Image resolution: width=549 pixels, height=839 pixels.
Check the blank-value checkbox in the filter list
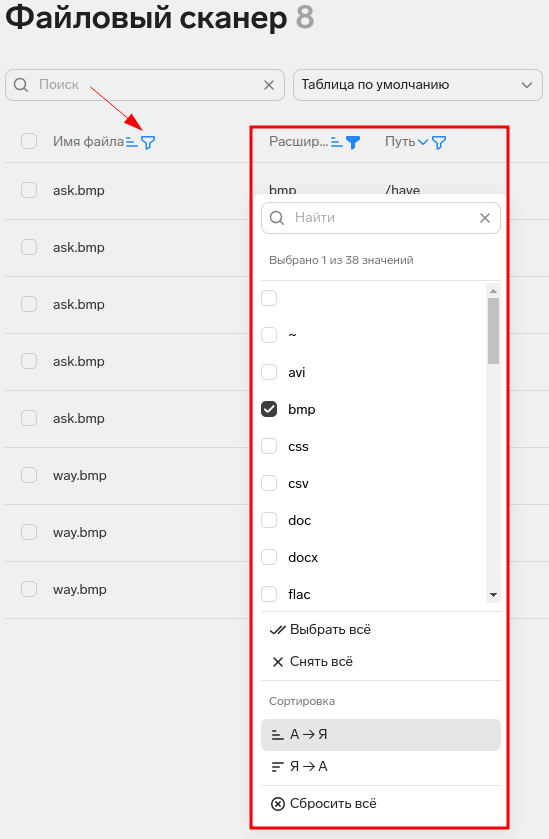pos(269,298)
